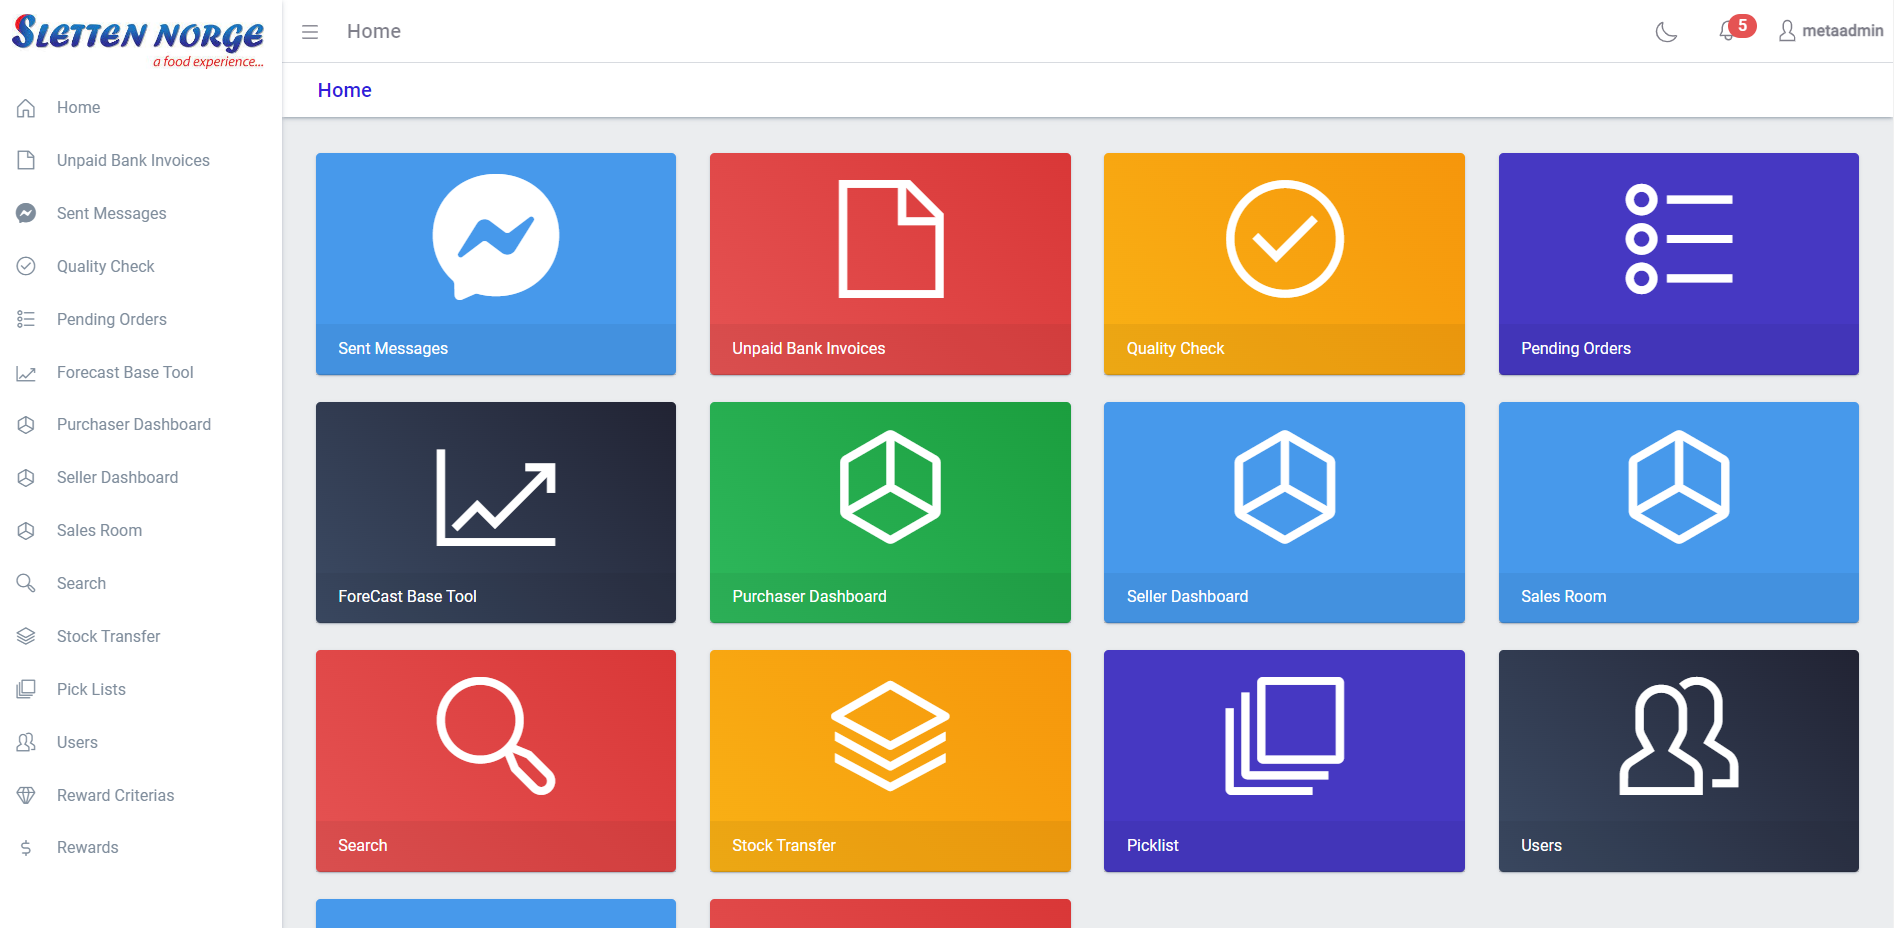This screenshot has height=928, width=1894.
Task: Click the cube icon on Sales Room tile
Action: click(x=1679, y=487)
